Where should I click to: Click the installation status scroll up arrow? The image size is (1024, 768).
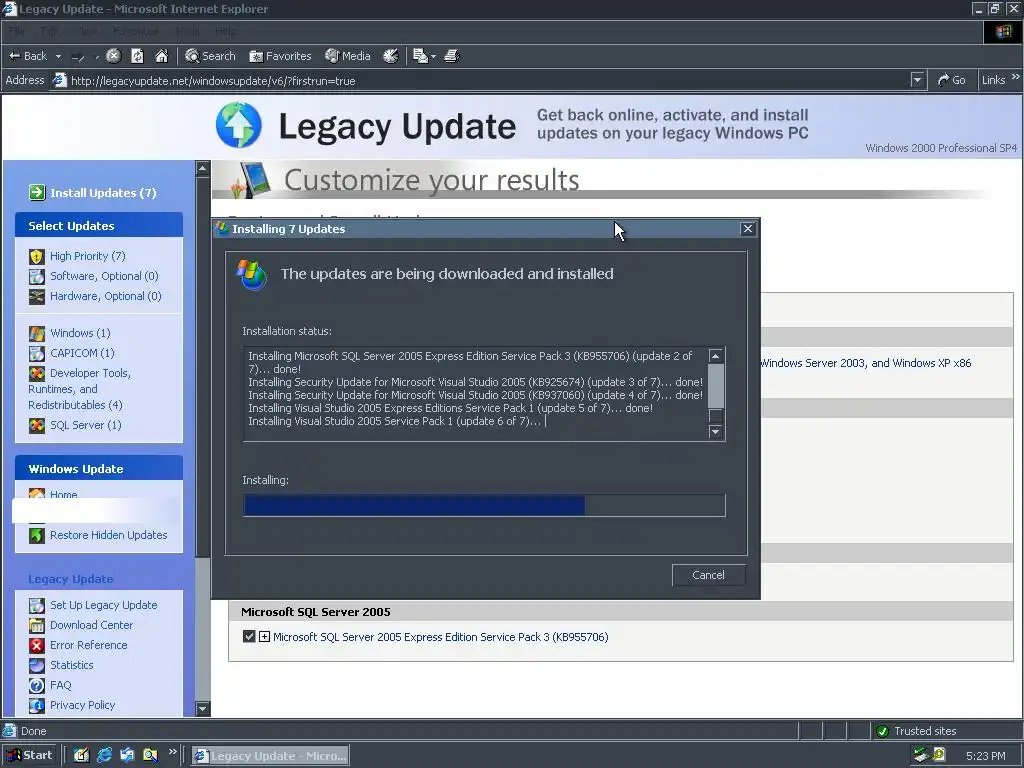(x=716, y=356)
